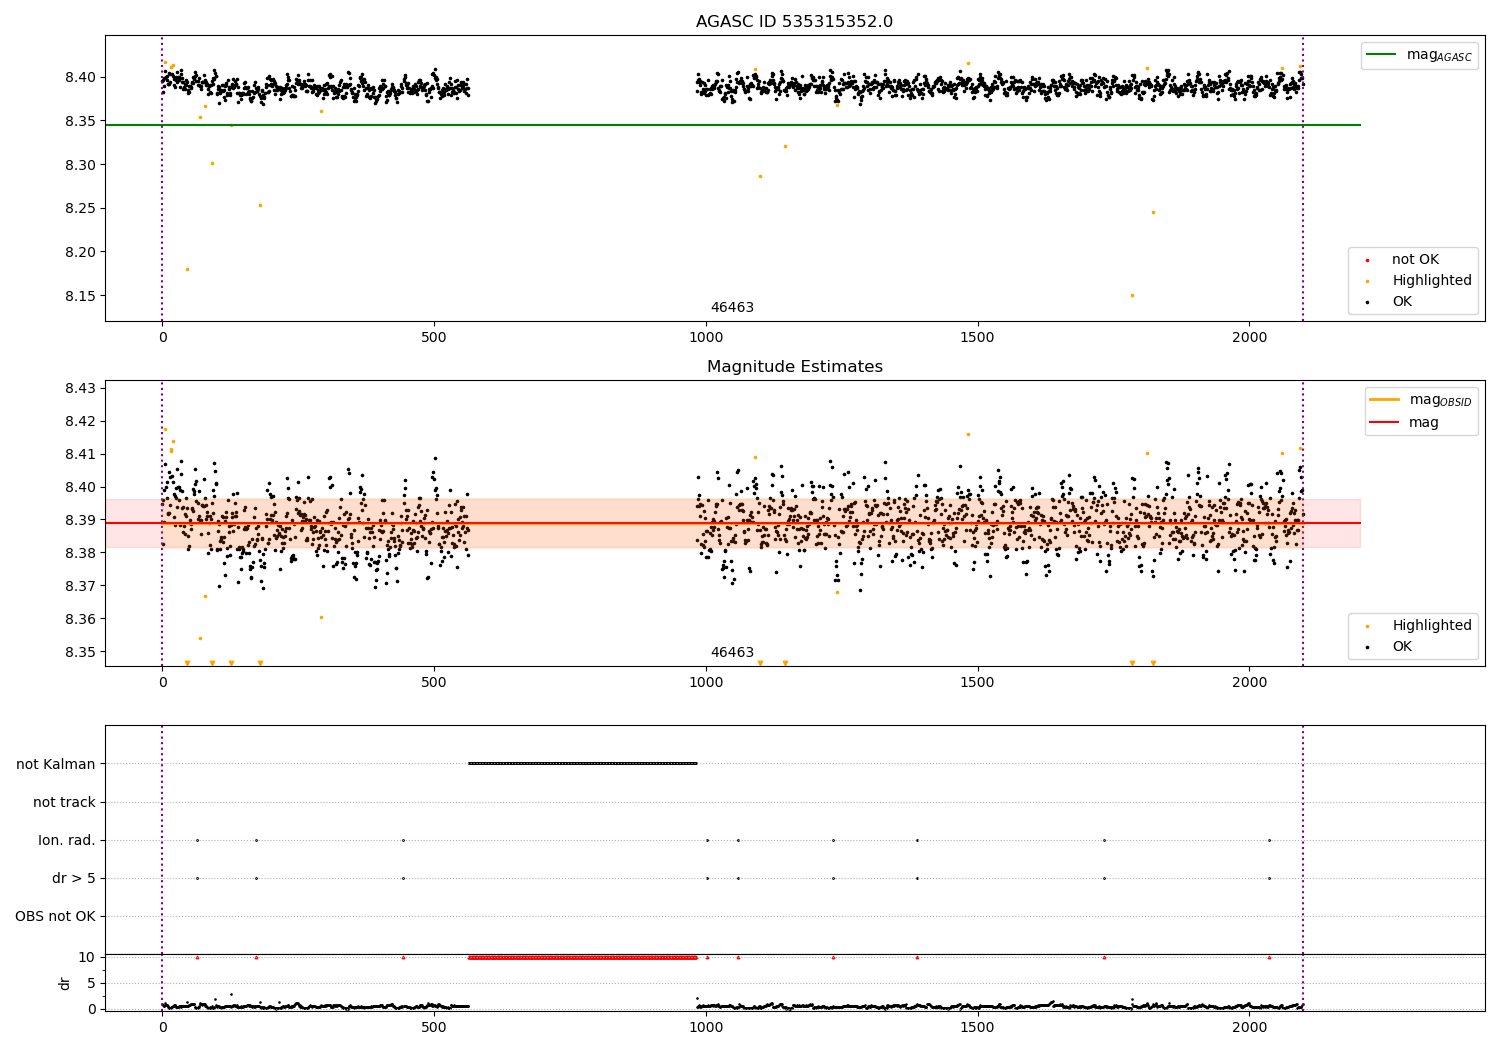
Task: Click the 46463 label in top plot
Action: click(732, 308)
